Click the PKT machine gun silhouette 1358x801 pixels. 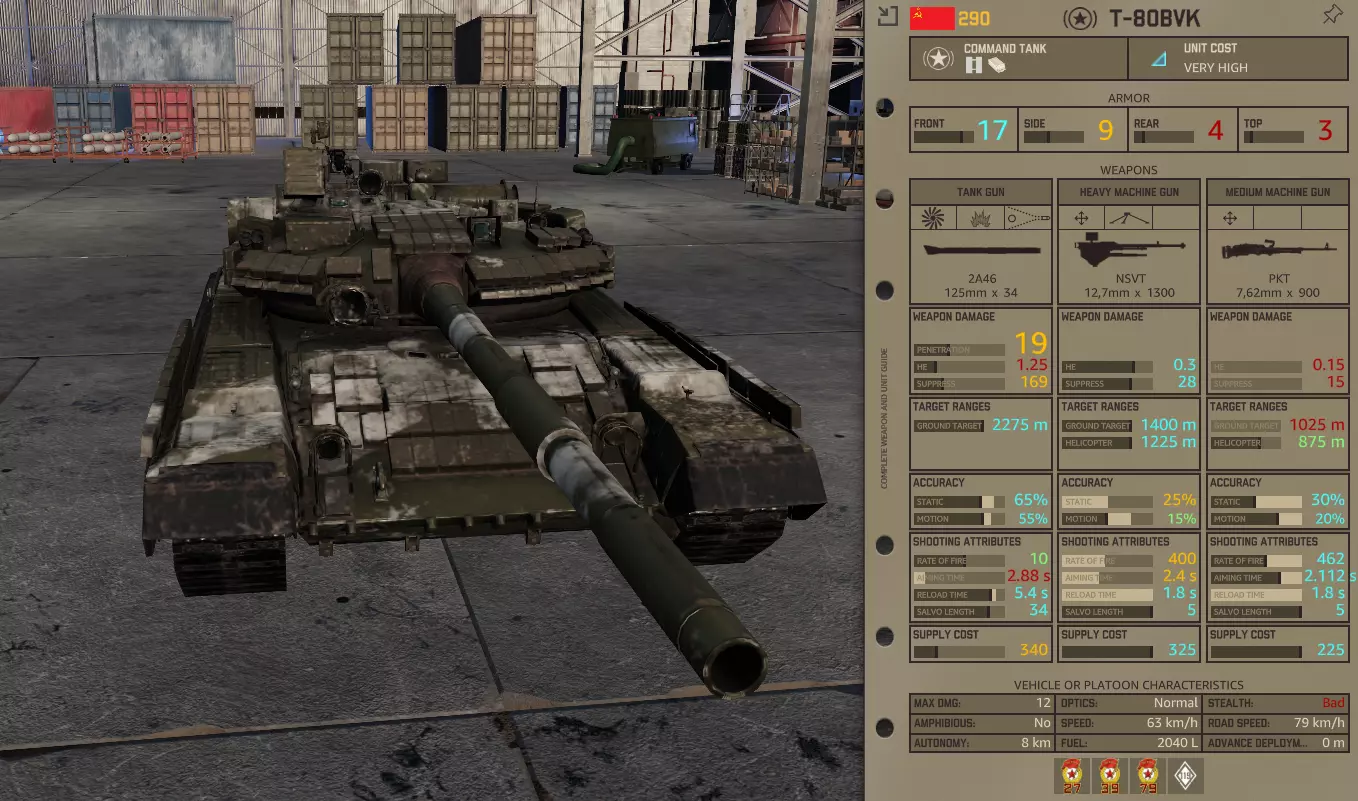1278,250
